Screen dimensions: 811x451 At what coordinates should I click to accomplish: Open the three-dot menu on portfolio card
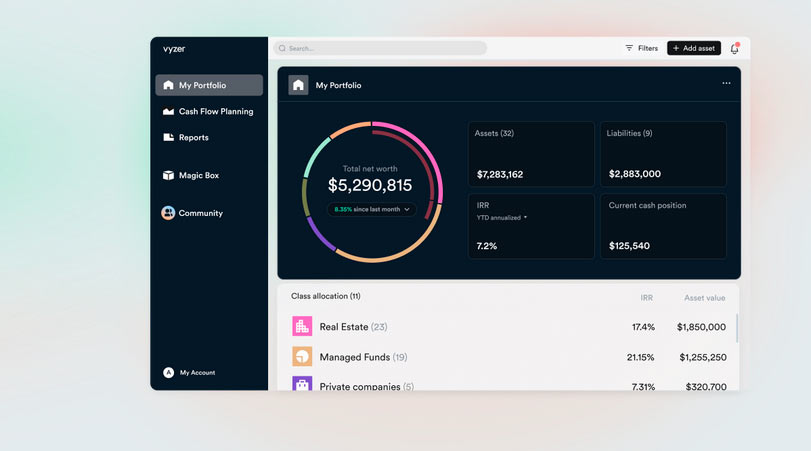click(726, 83)
